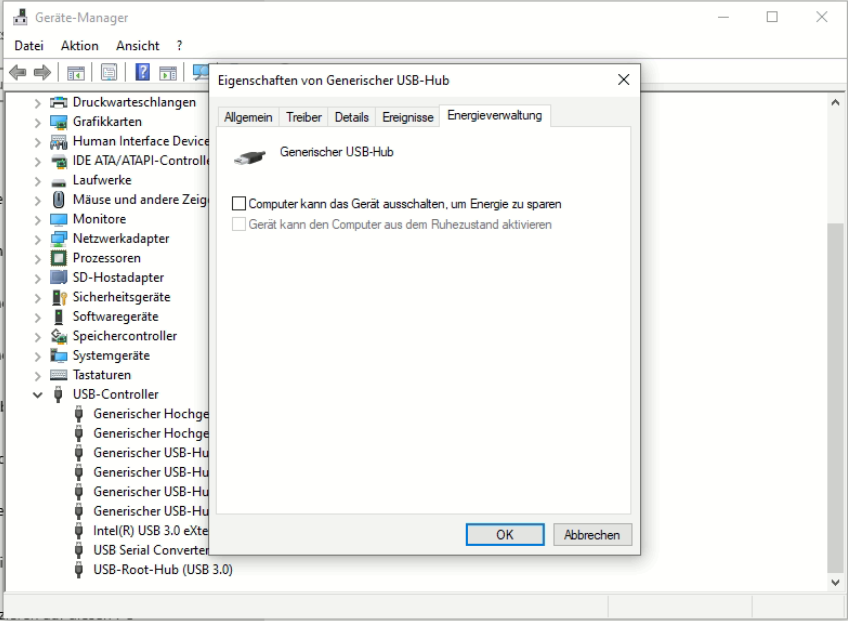Screen dimensions: 848x621
Task: Expand the Softwaregeräte node
Action: 37,317
